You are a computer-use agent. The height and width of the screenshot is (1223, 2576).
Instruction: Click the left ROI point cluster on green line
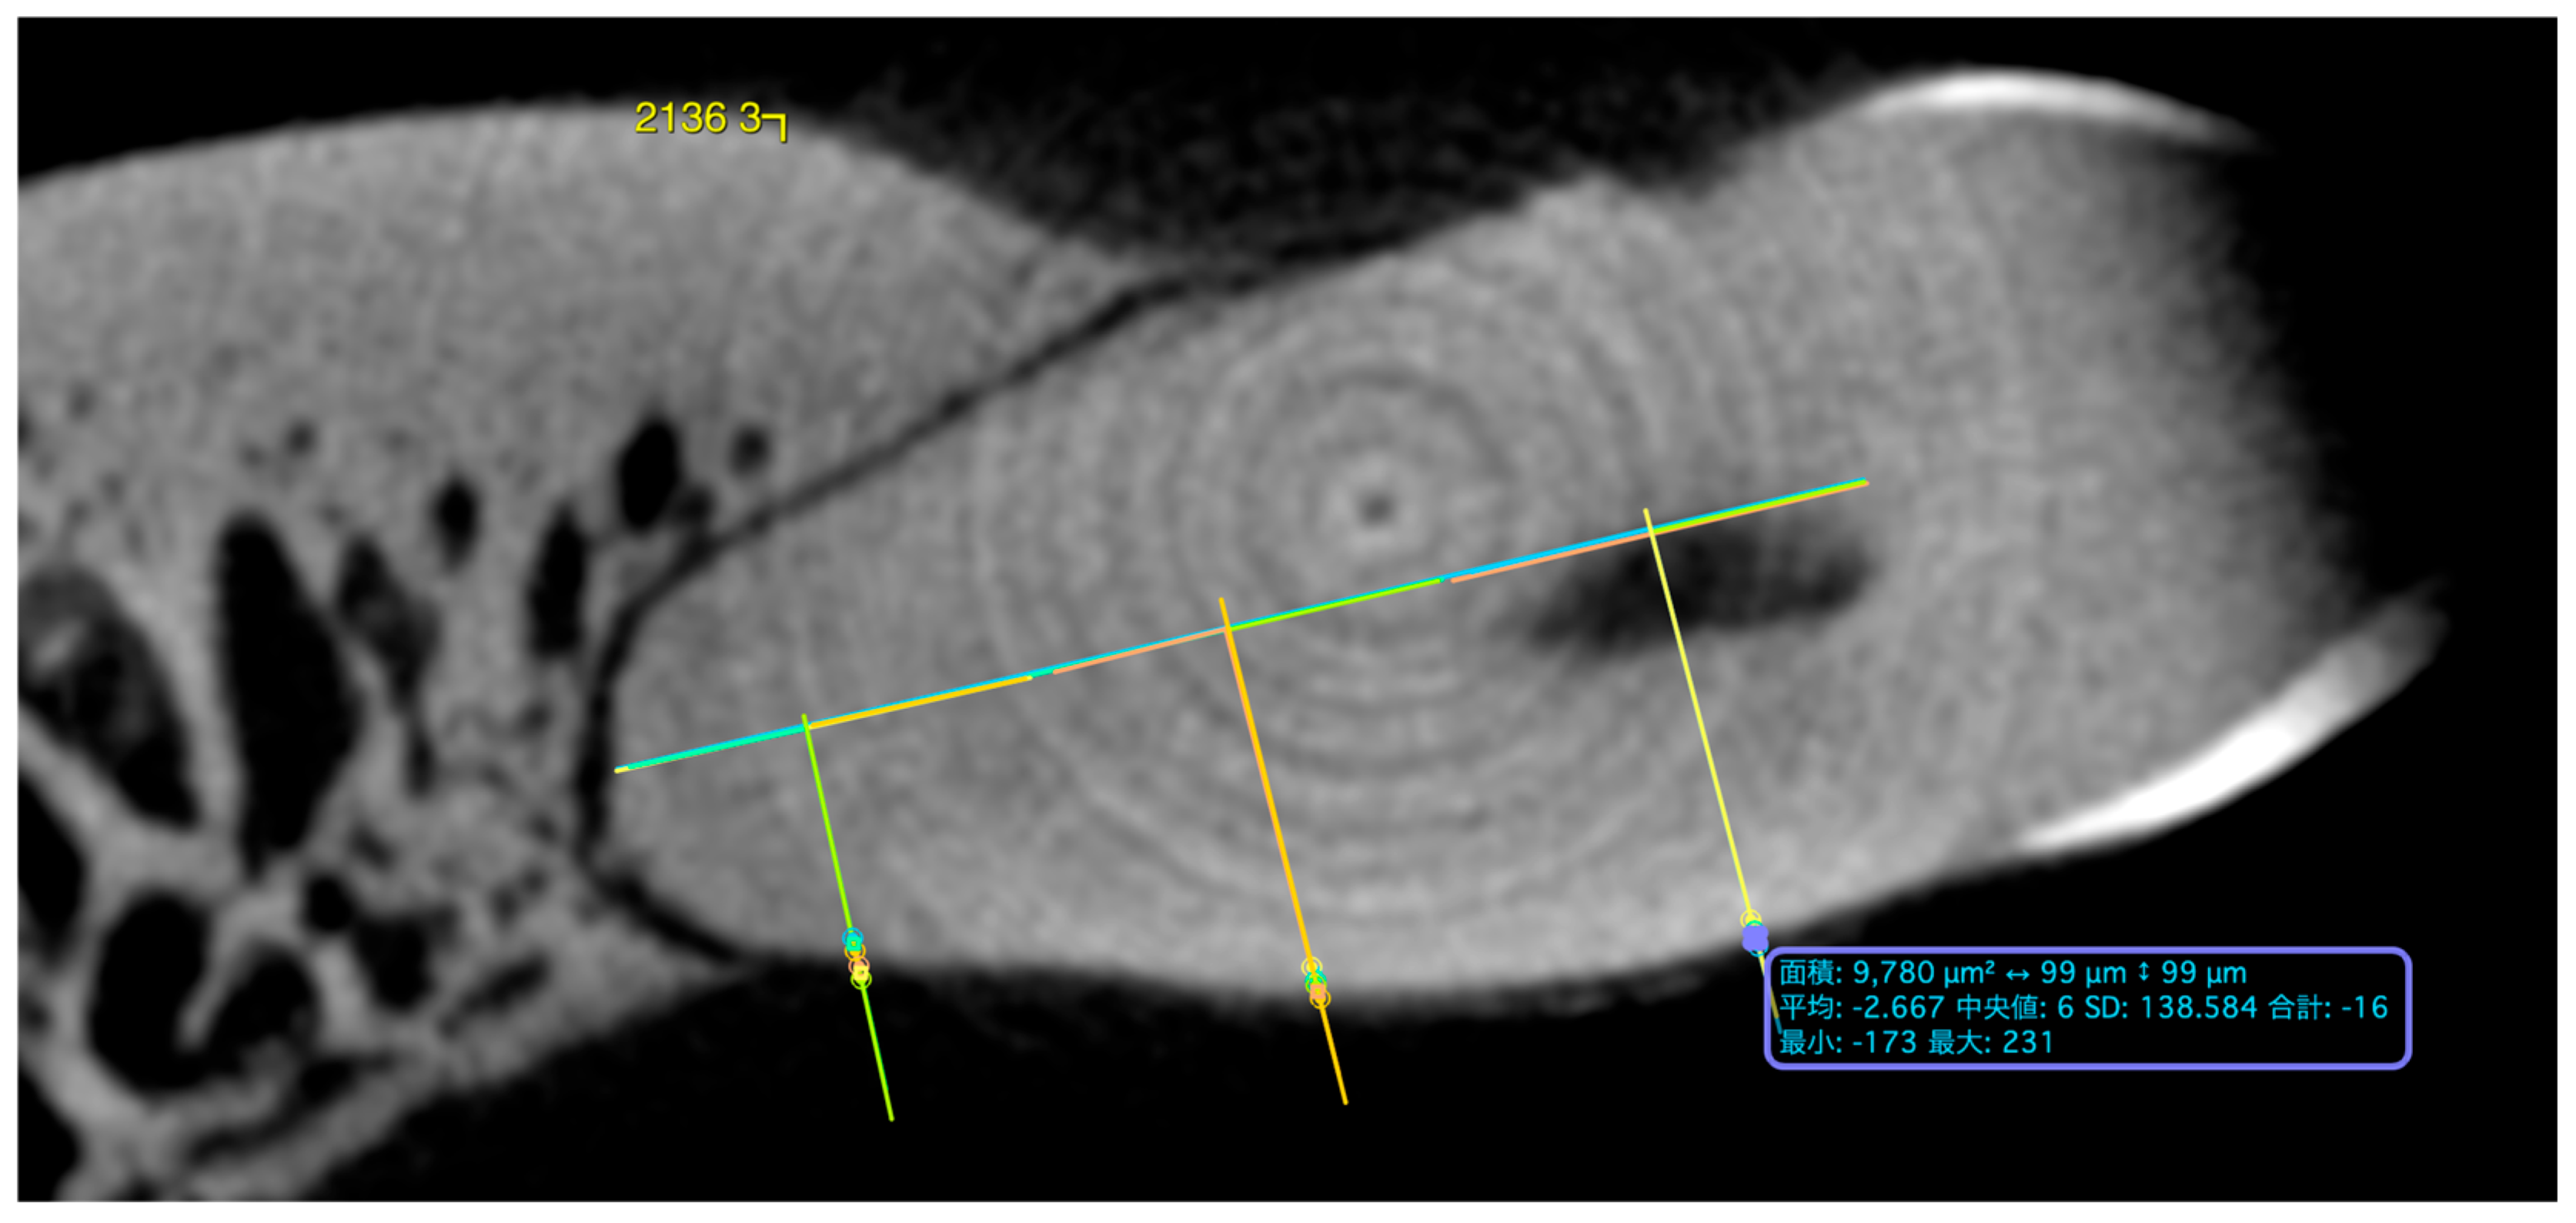pyautogui.click(x=856, y=958)
